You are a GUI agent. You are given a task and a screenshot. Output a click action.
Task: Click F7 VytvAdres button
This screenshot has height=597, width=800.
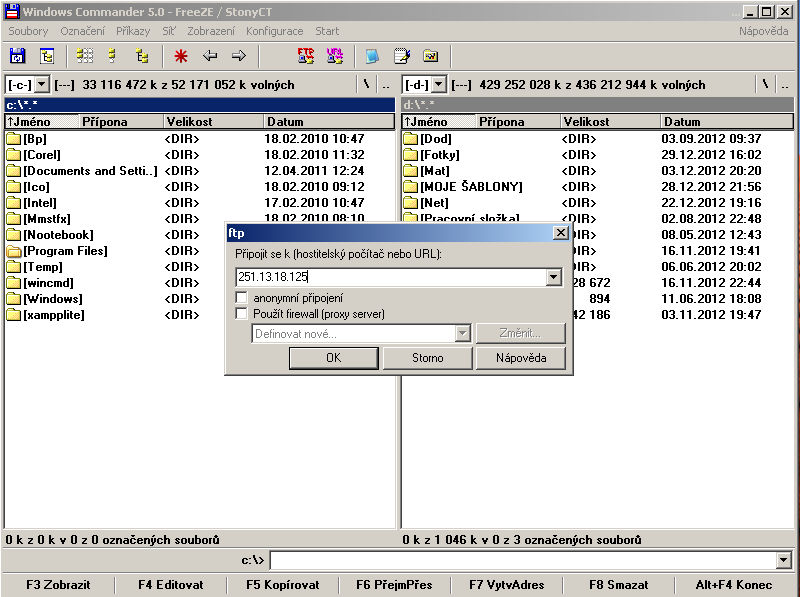(507, 585)
